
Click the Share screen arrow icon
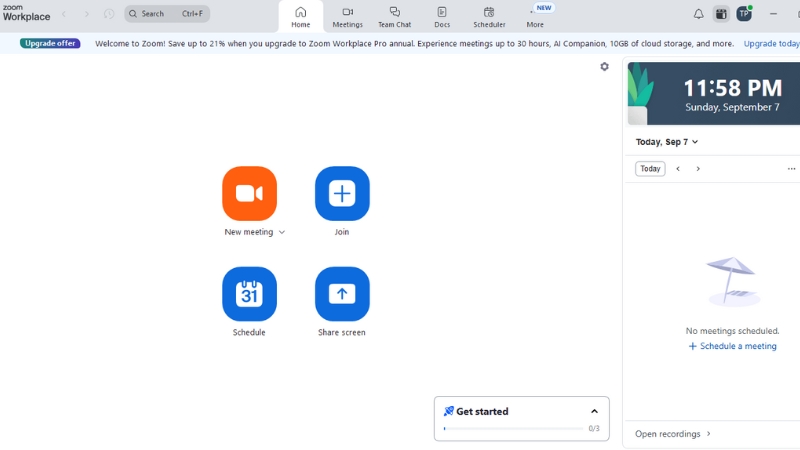point(342,294)
